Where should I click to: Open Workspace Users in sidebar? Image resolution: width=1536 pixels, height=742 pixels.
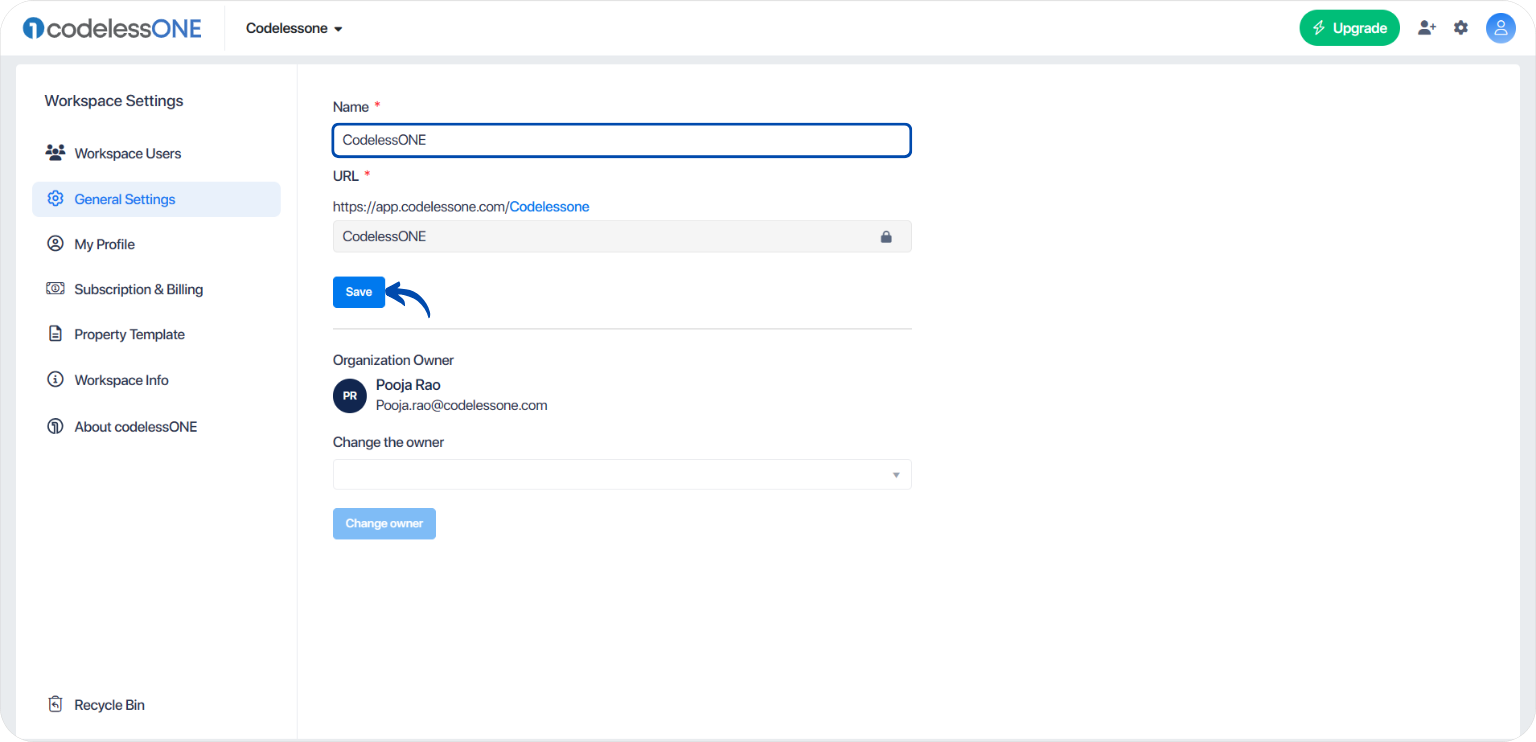[156, 153]
